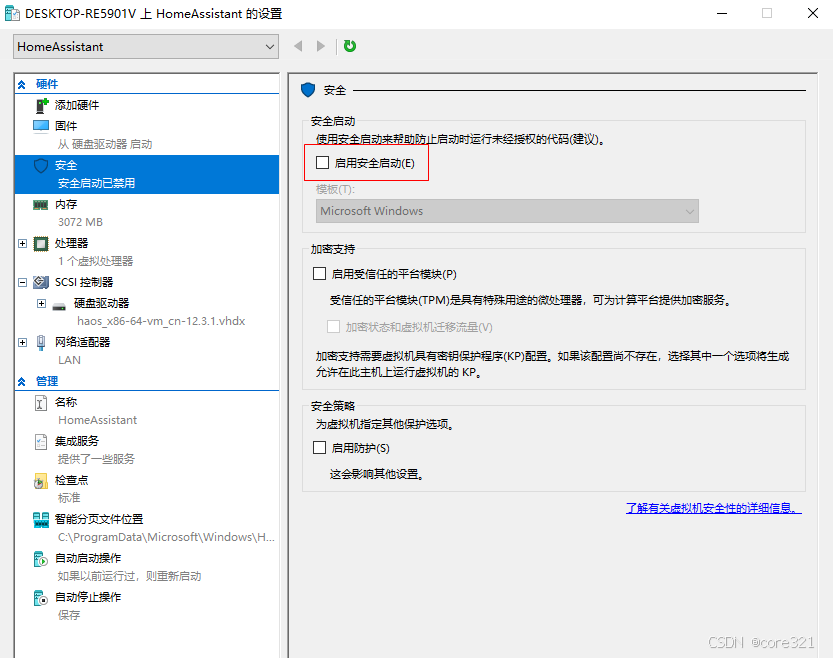Select the 处理器 settings item
The image size is (833, 658).
pyautogui.click(x=71, y=243)
